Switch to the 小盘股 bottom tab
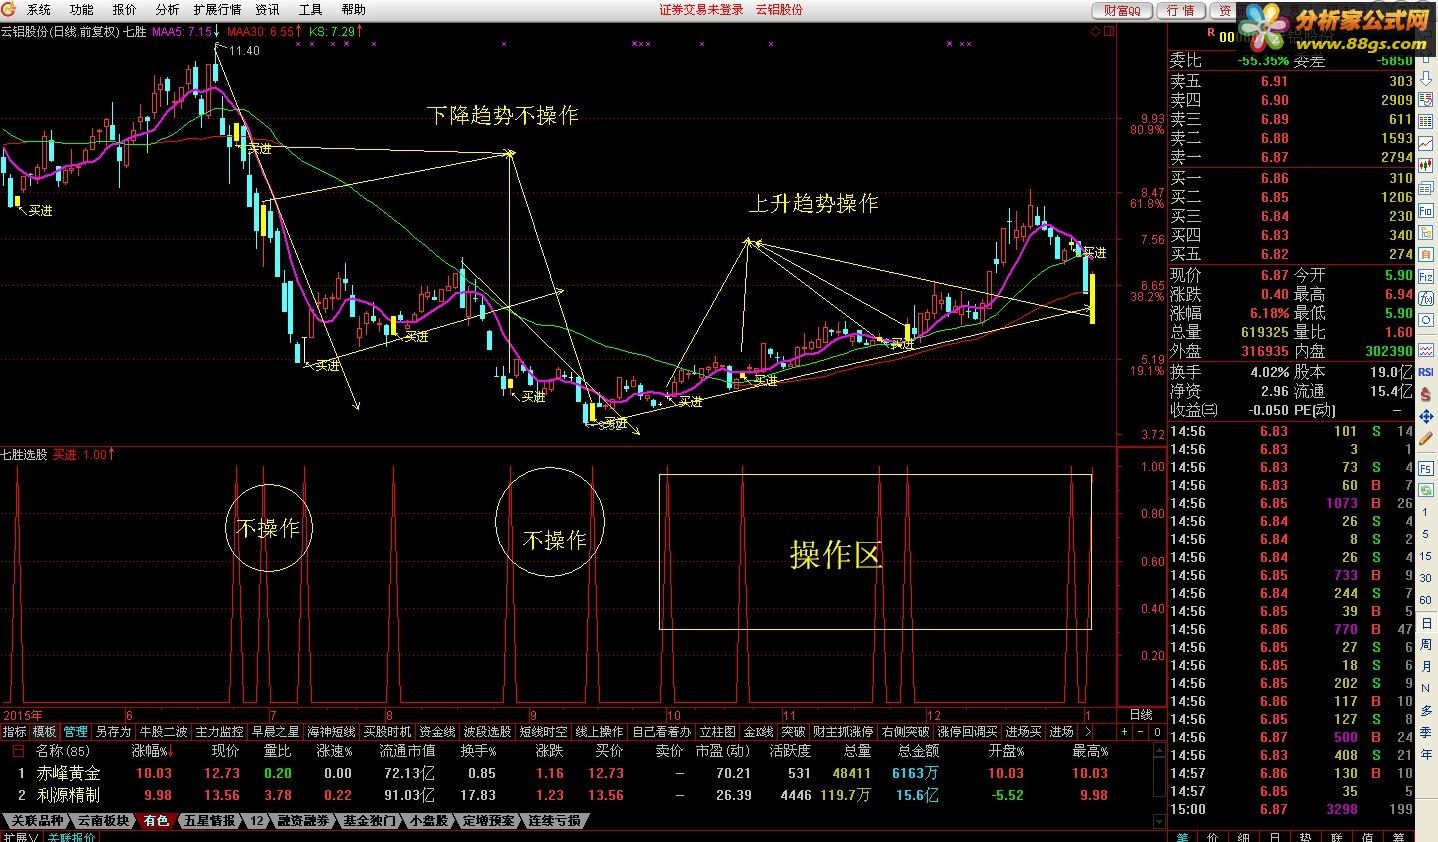This screenshot has height=842, width=1438. pyautogui.click(x=429, y=821)
